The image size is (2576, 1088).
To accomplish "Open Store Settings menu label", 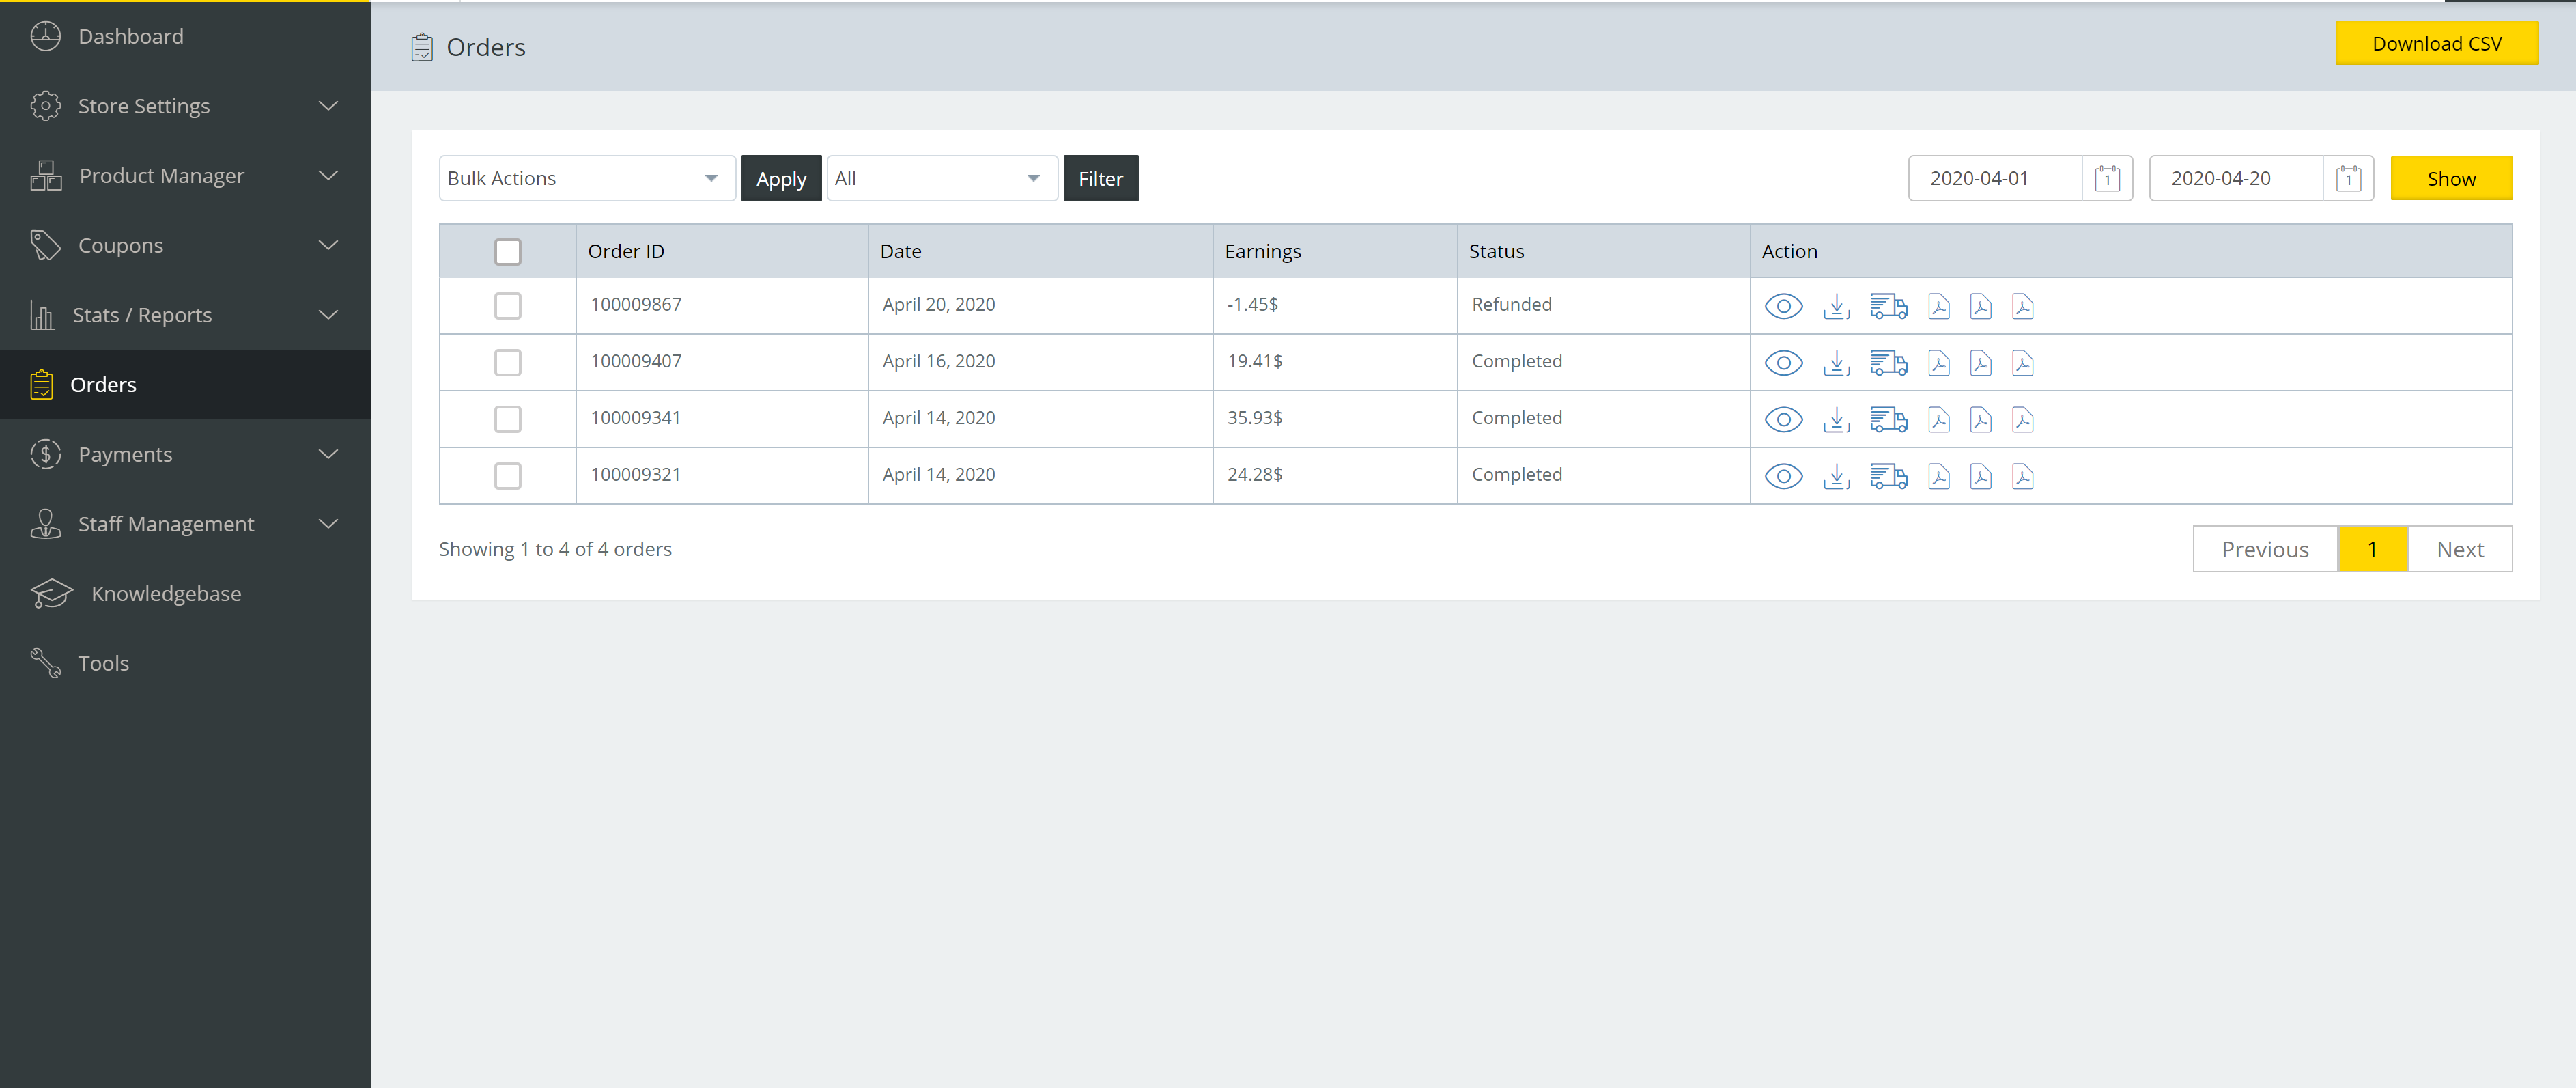I will pyautogui.click(x=144, y=106).
